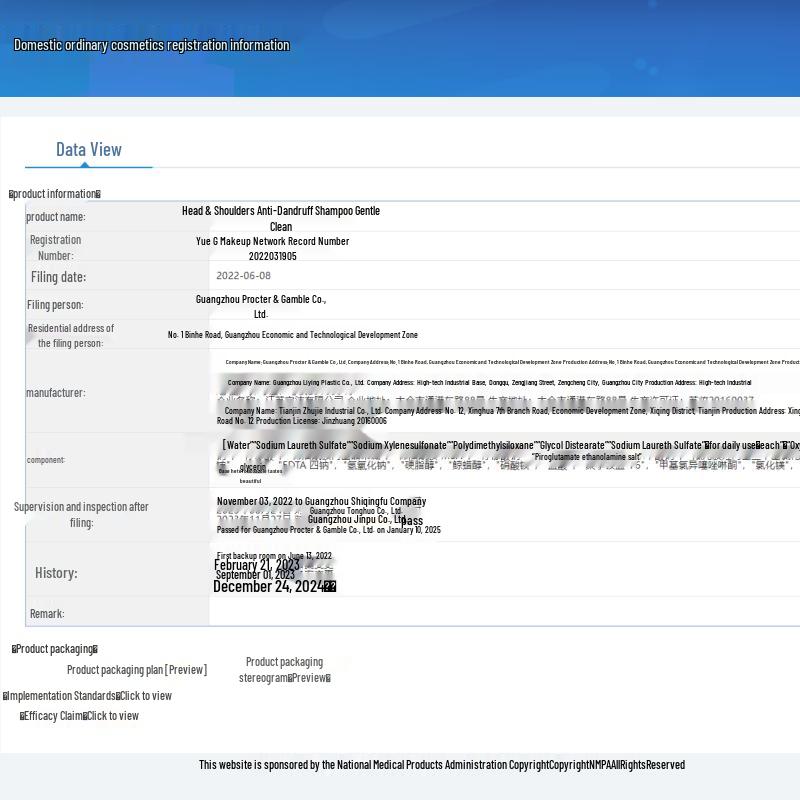Click the National Medical Products Administration footer text

click(x=441, y=765)
